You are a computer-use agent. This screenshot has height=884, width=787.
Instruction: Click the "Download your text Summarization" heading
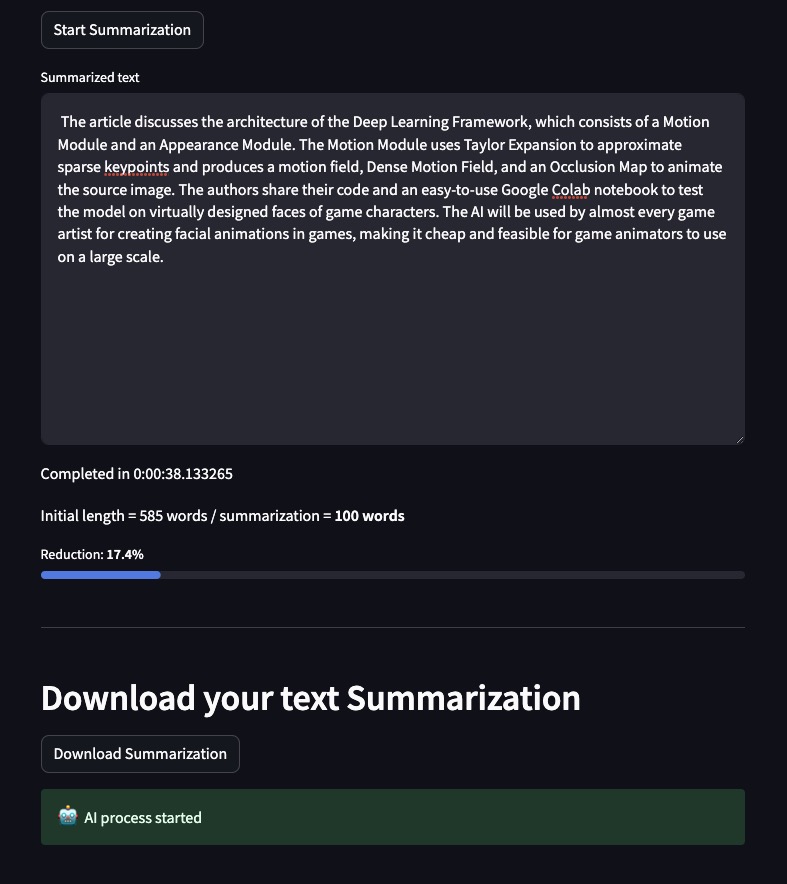[310, 698]
